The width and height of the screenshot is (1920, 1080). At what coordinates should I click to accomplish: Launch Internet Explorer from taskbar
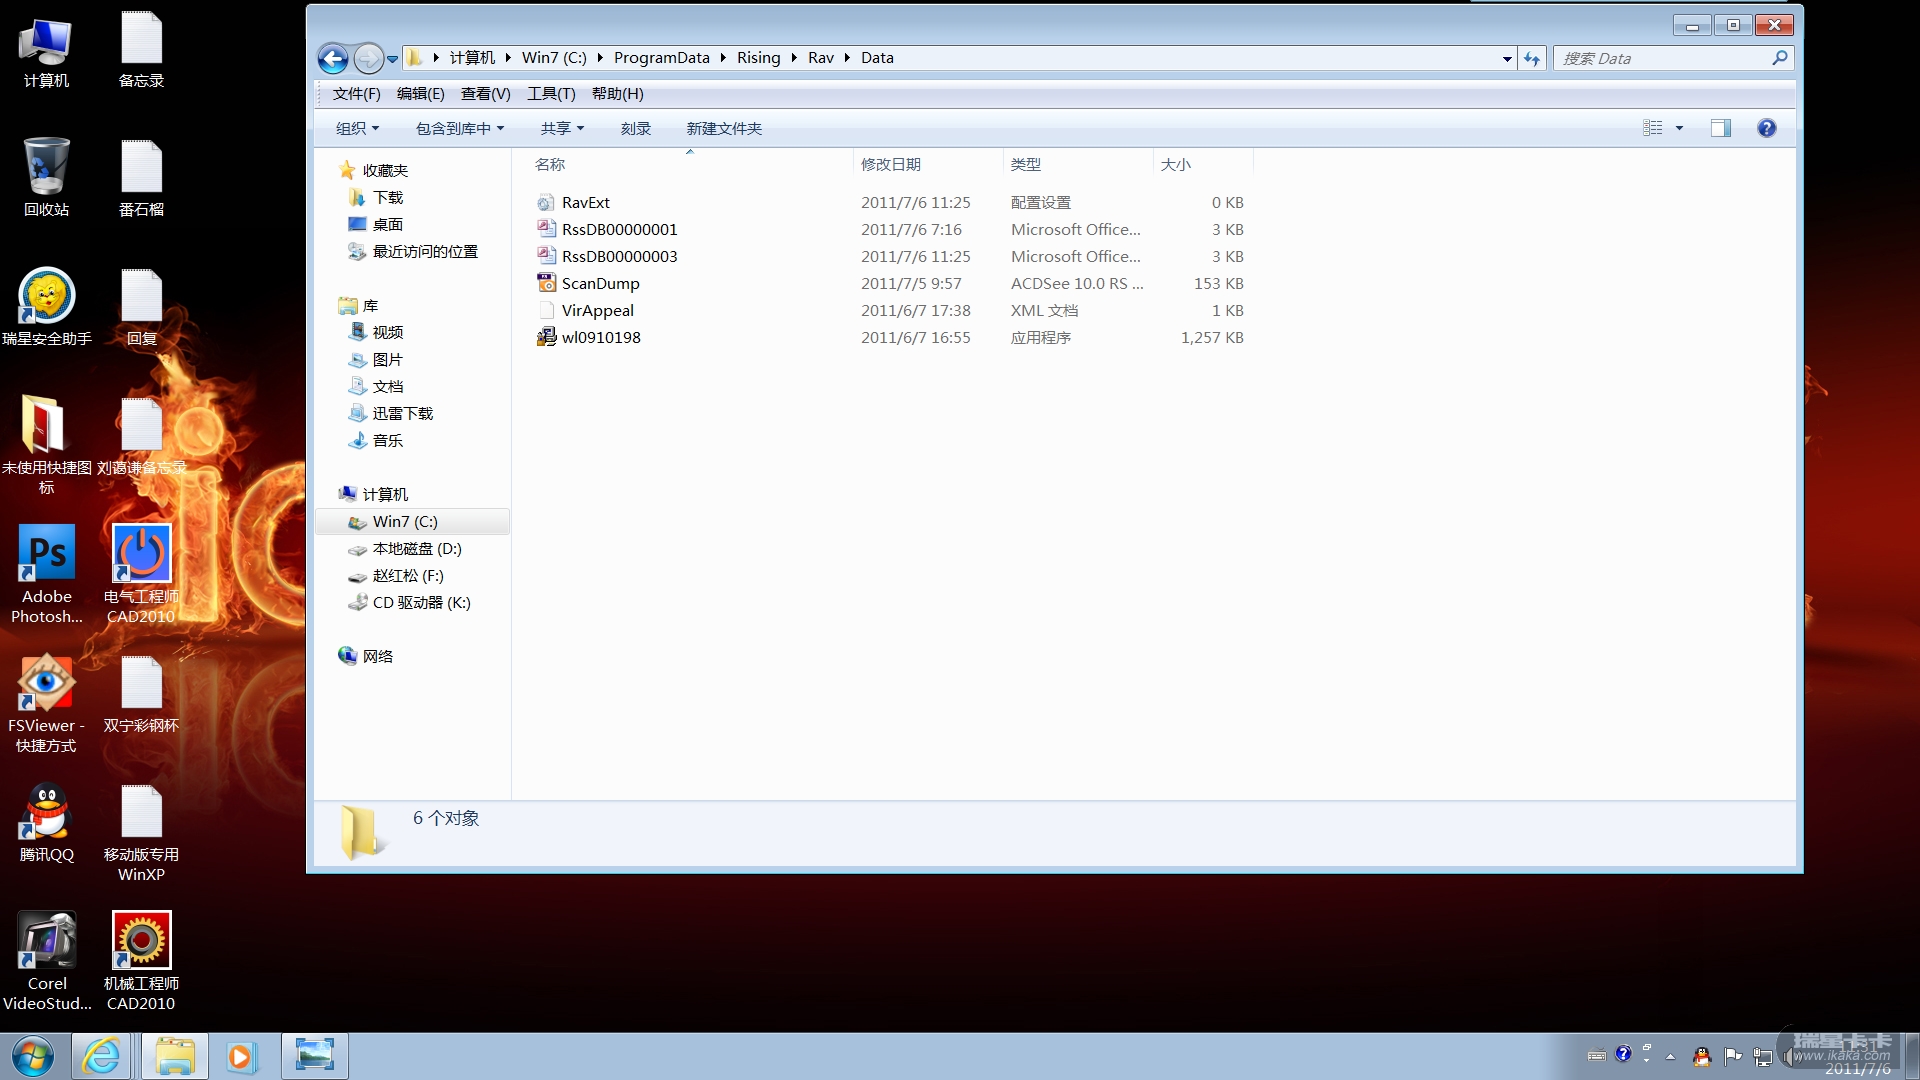coord(101,1056)
